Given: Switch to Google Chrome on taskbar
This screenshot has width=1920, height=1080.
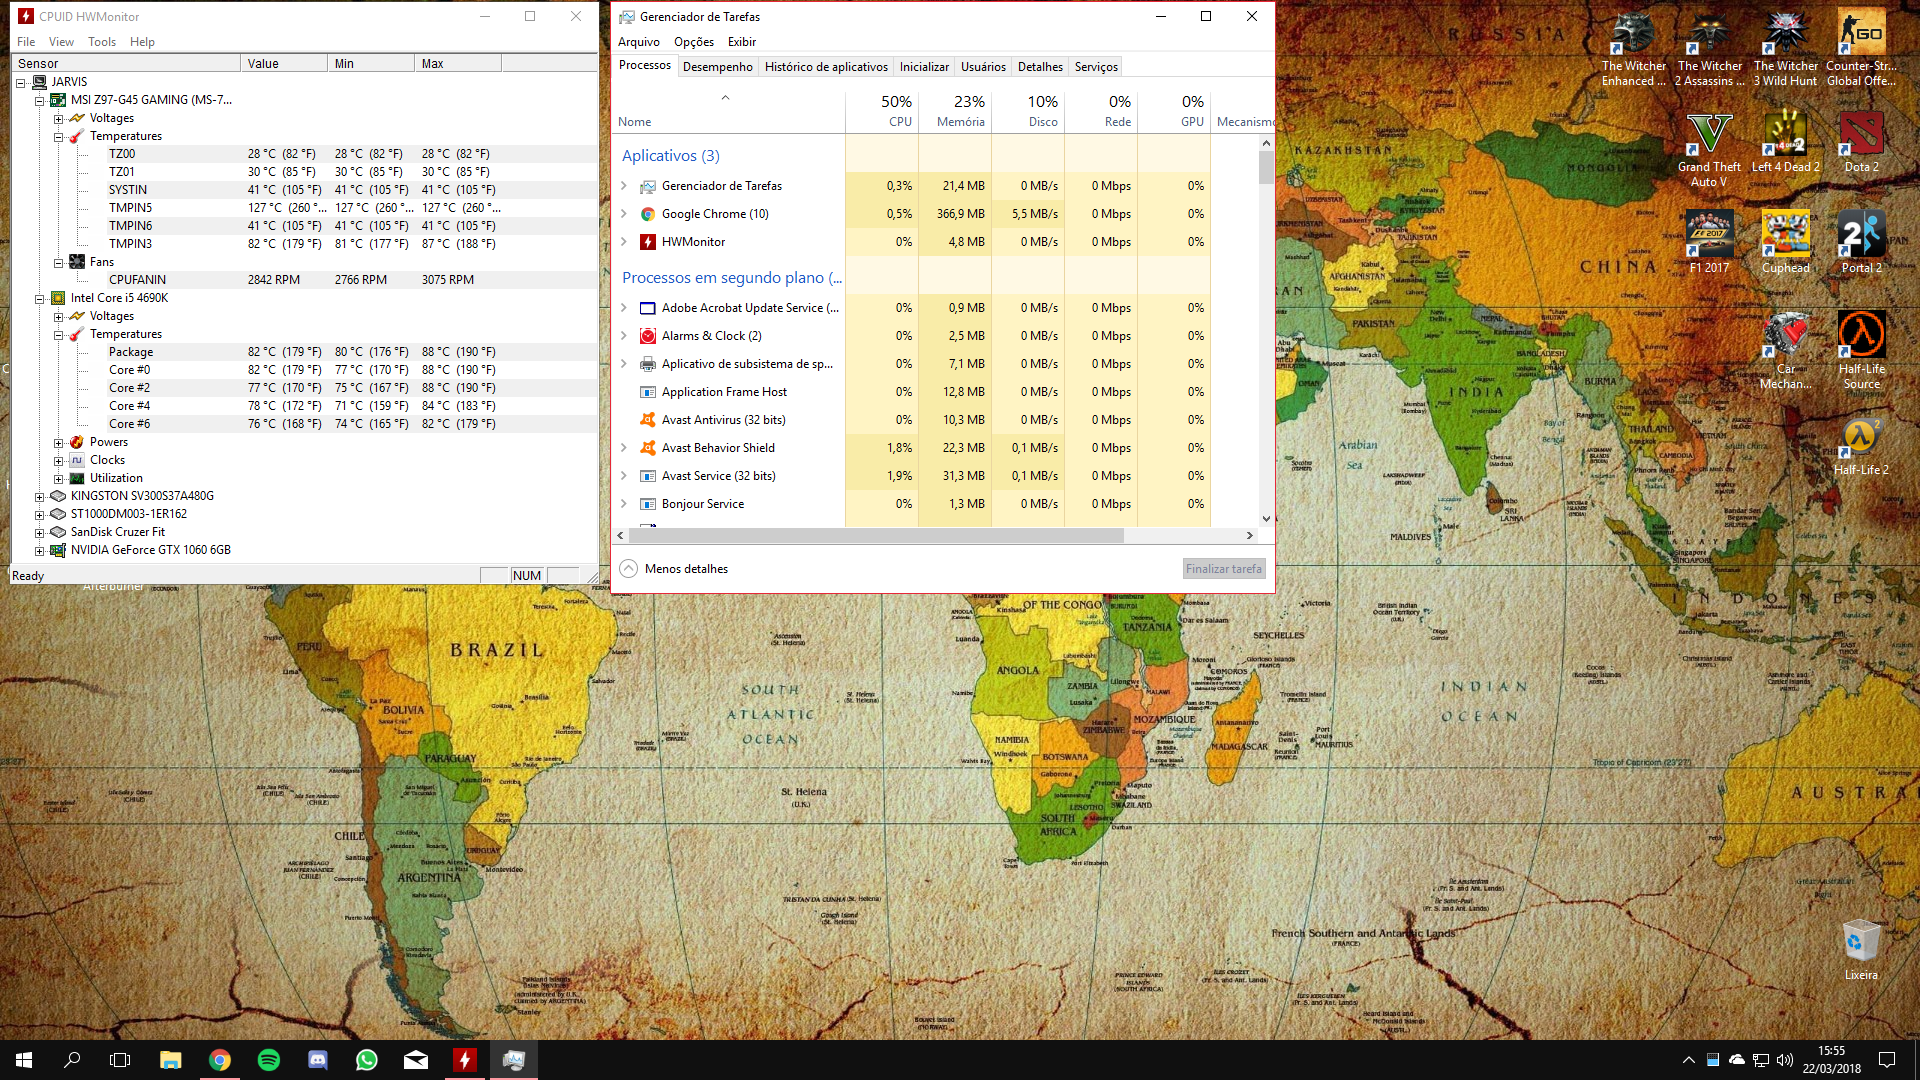Looking at the screenshot, I should coord(219,1060).
